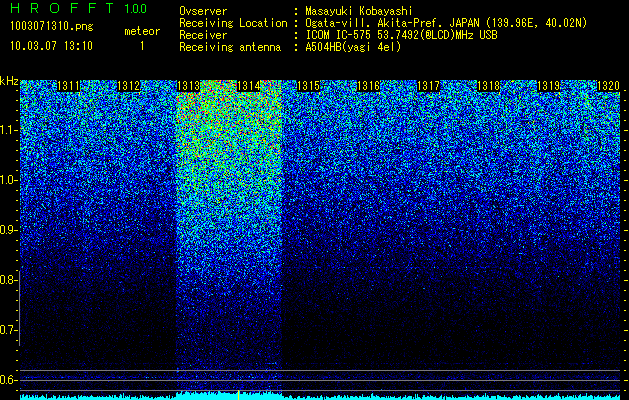Screen dimensions: 629x400
Task: Click the 1.0 frequency axis label
Action: [x=8, y=180]
